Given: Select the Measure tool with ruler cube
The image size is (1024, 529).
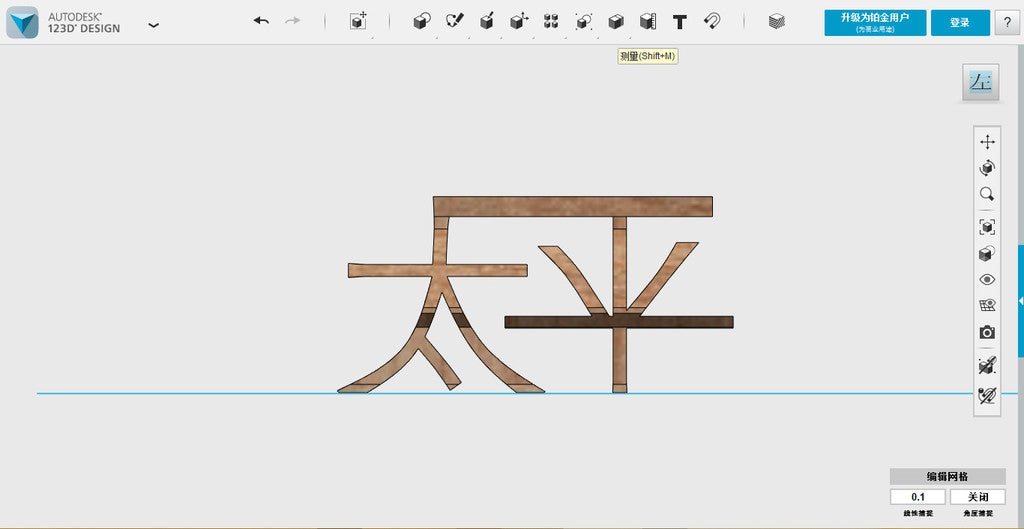Looking at the screenshot, I should click(647, 22).
